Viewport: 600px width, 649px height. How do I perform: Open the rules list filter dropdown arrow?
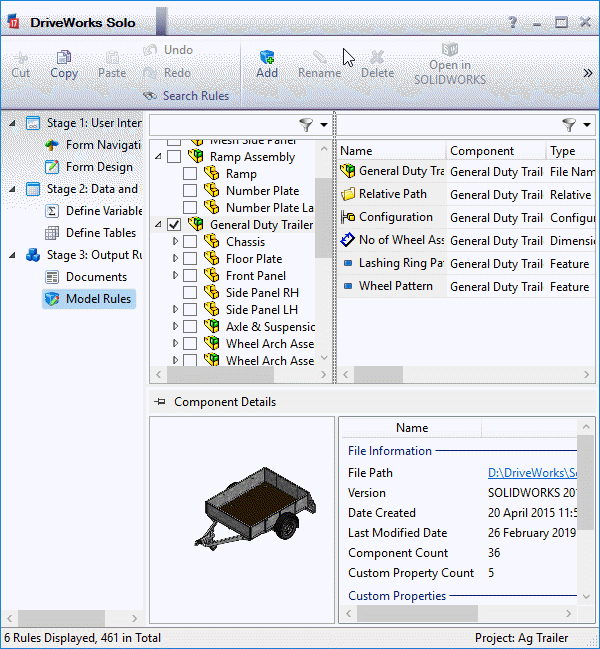click(x=587, y=125)
